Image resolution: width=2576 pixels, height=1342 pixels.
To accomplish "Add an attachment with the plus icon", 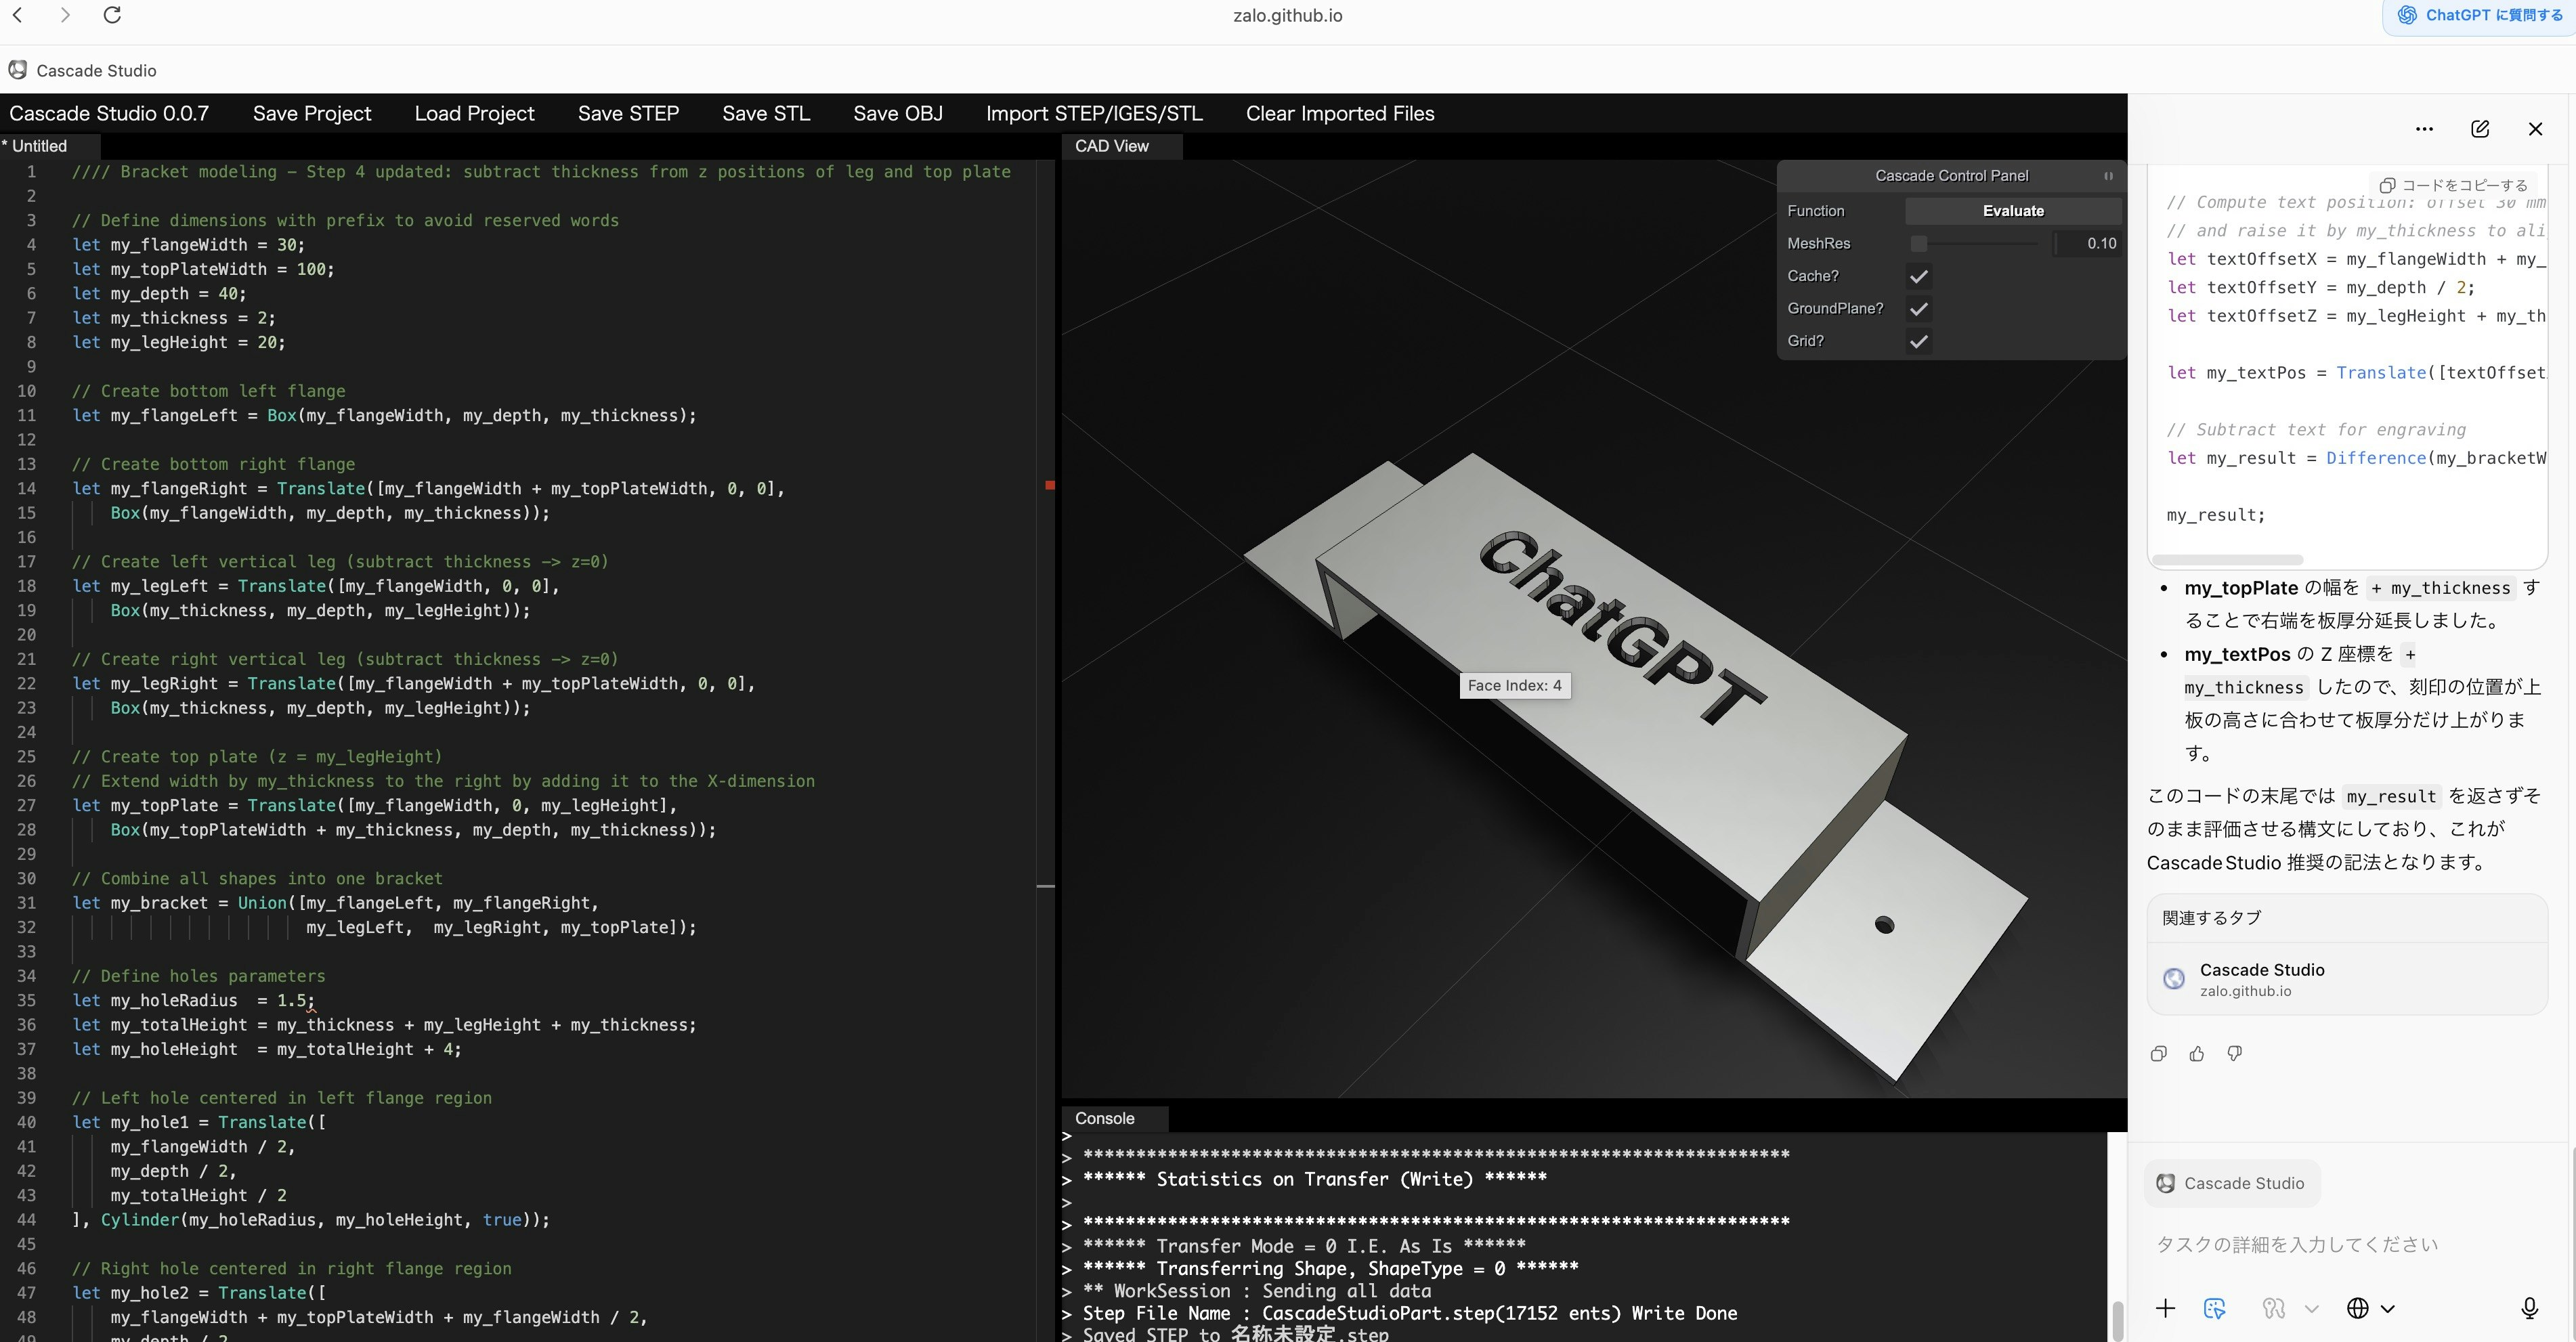I will (x=2166, y=1307).
